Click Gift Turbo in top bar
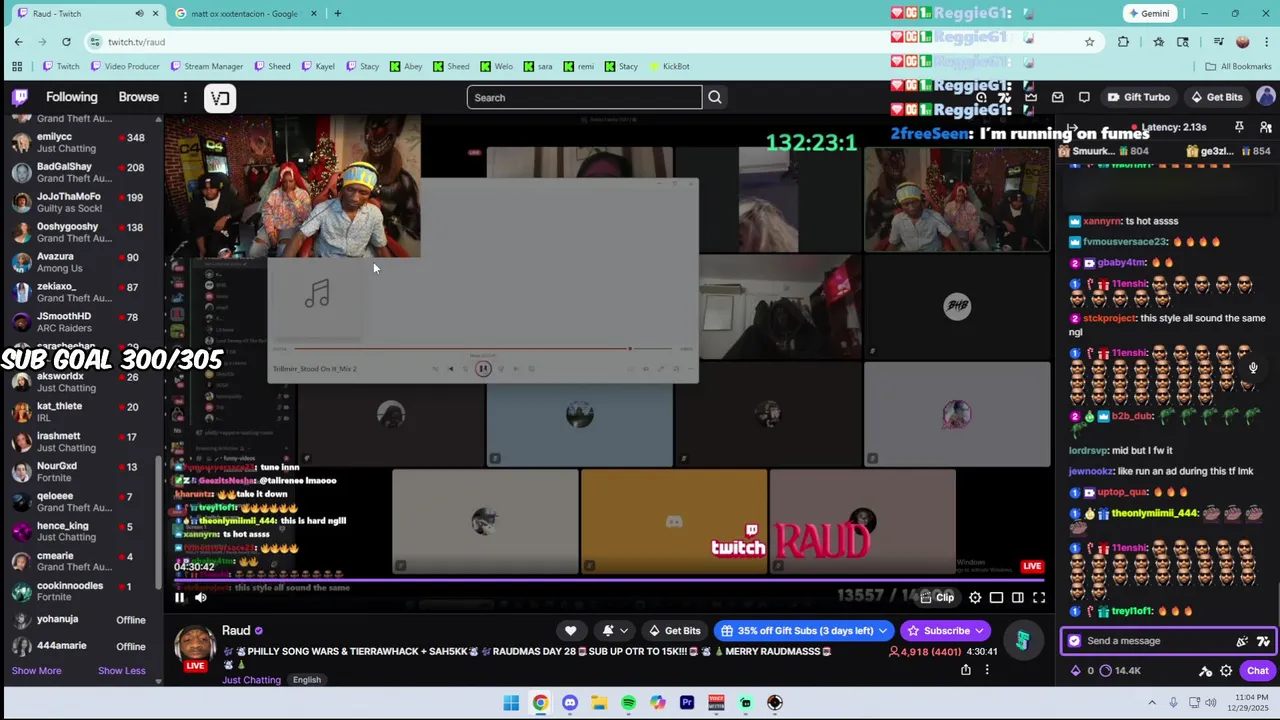 tap(1139, 97)
